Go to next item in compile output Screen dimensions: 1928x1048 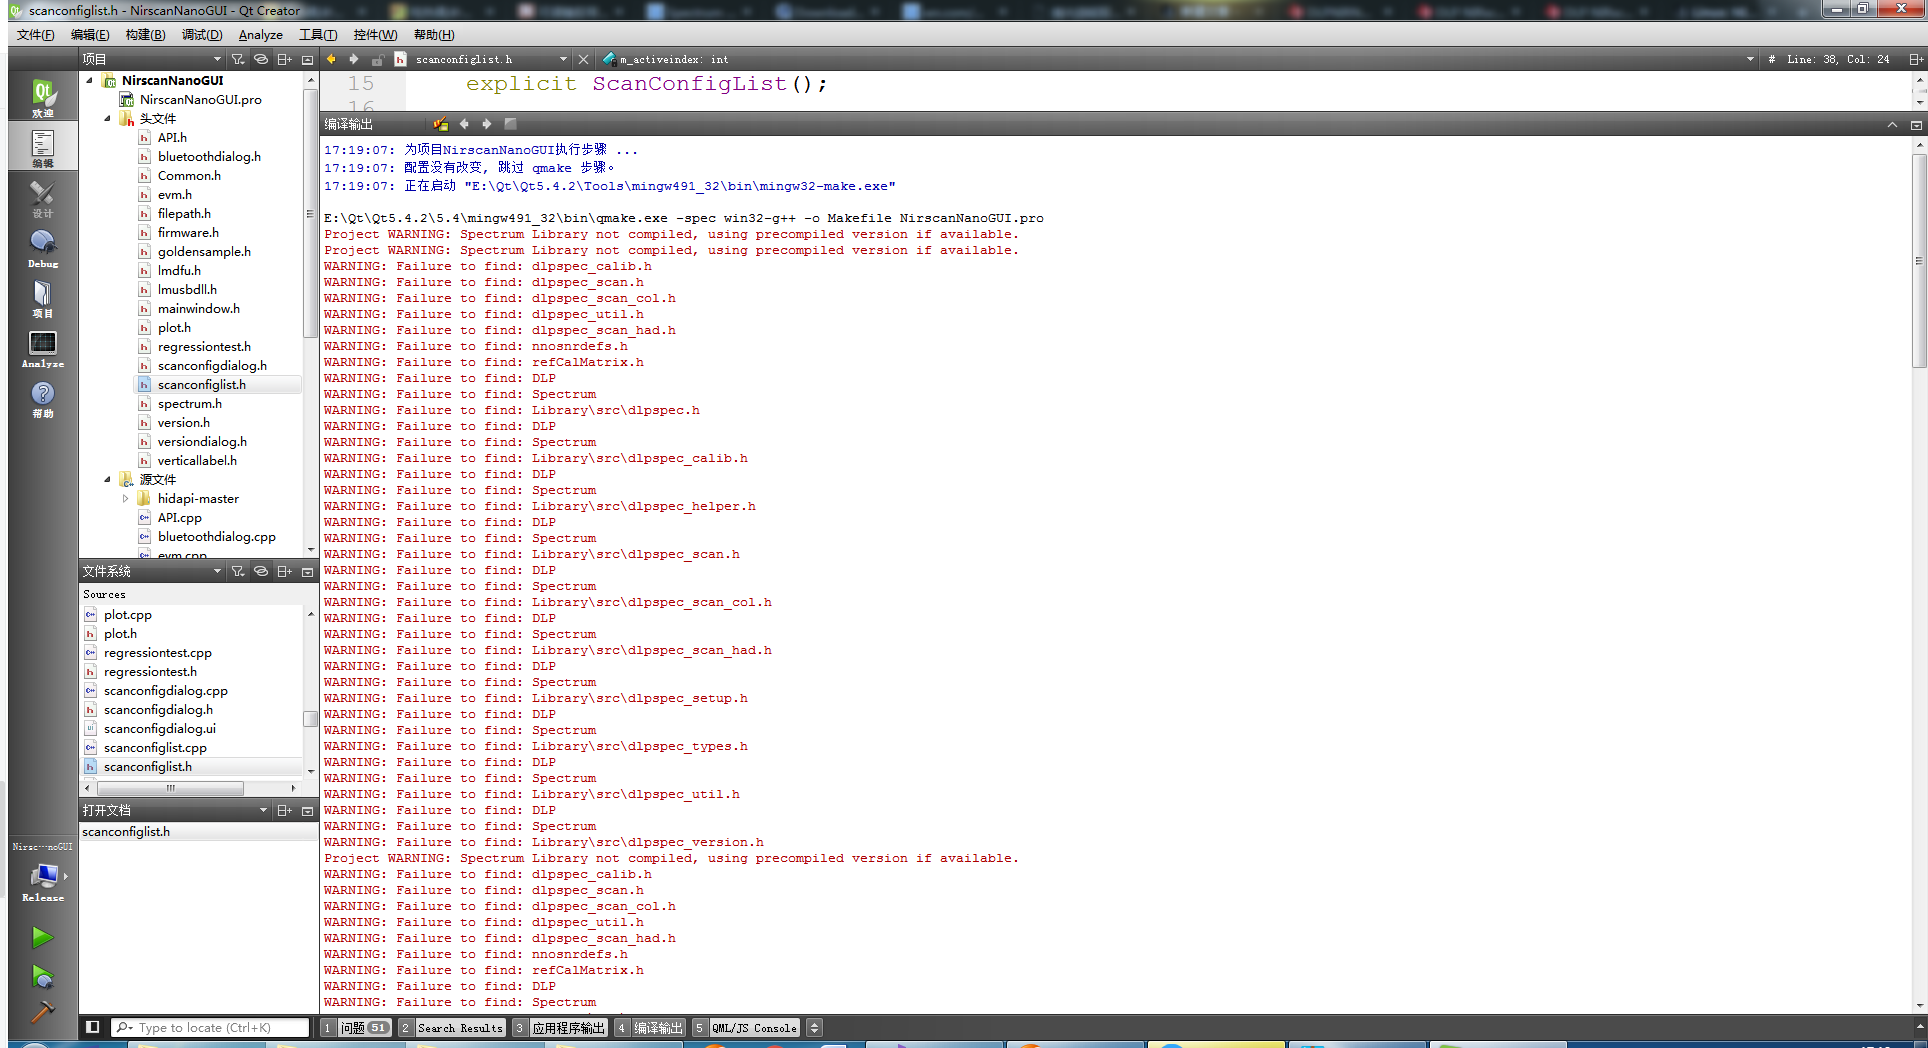(x=487, y=124)
